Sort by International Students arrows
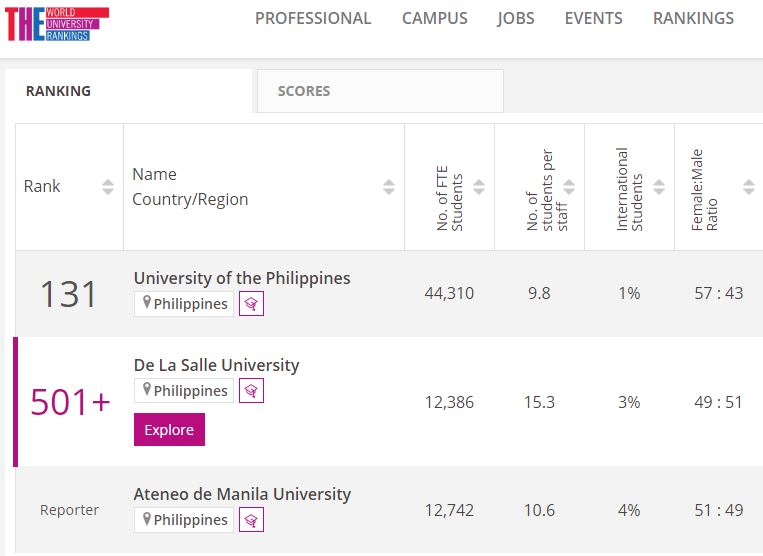 pyautogui.click(x=659, y=187)
